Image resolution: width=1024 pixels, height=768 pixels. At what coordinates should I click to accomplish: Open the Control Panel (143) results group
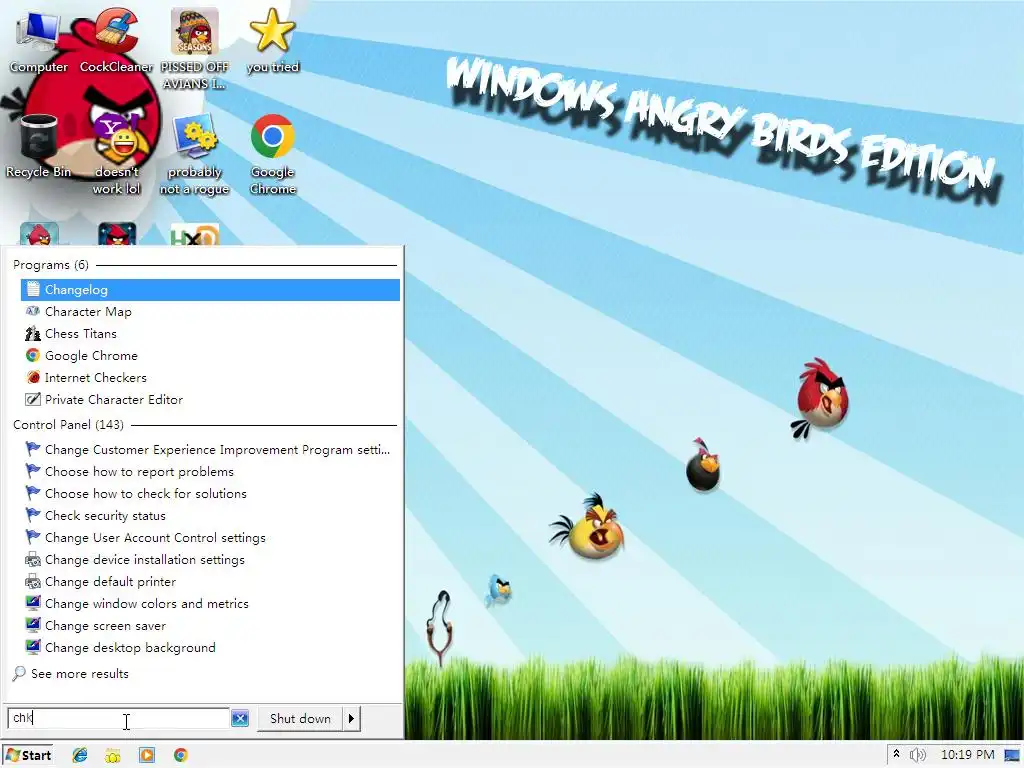[68, 424]
